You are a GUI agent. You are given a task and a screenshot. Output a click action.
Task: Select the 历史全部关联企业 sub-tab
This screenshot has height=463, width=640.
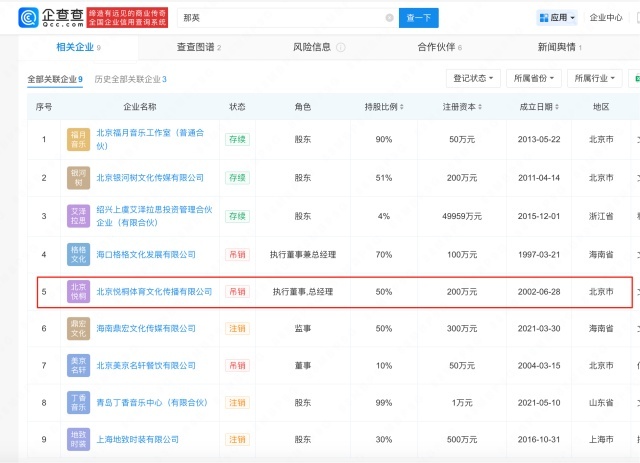coord(130,79)
